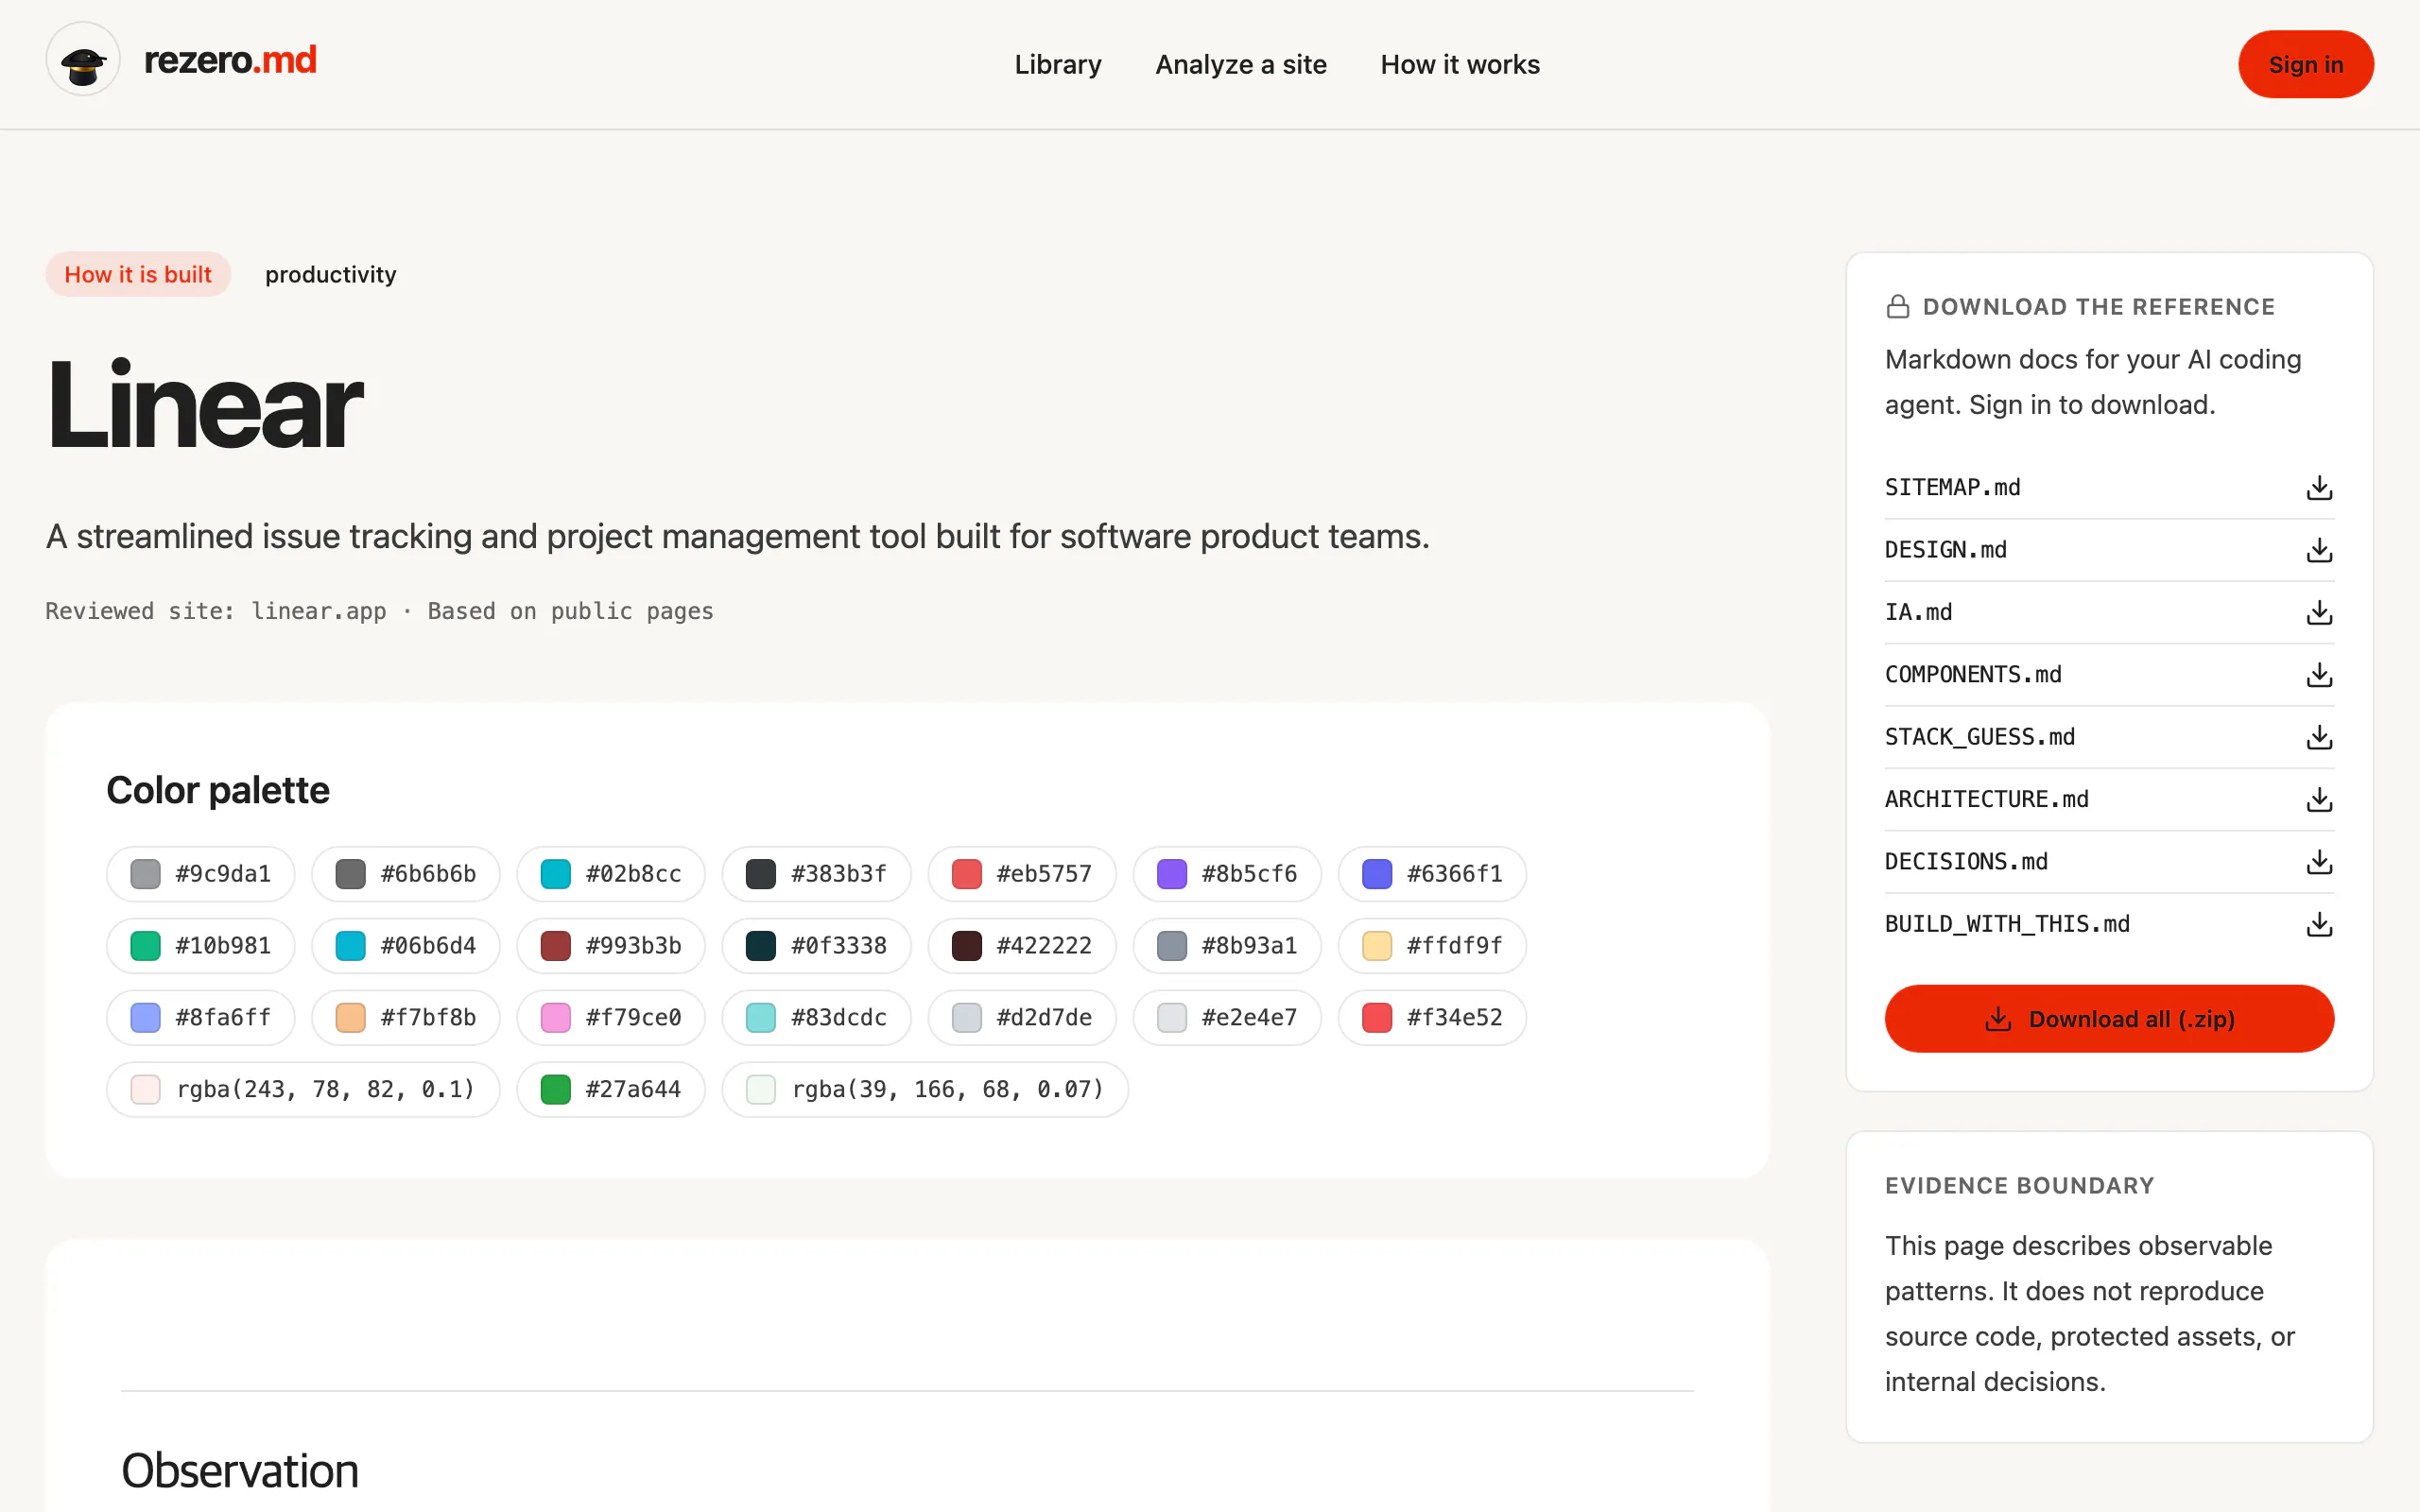
Task: Click the #6366f1 indigo color chip
Action: pos(1432,874)
